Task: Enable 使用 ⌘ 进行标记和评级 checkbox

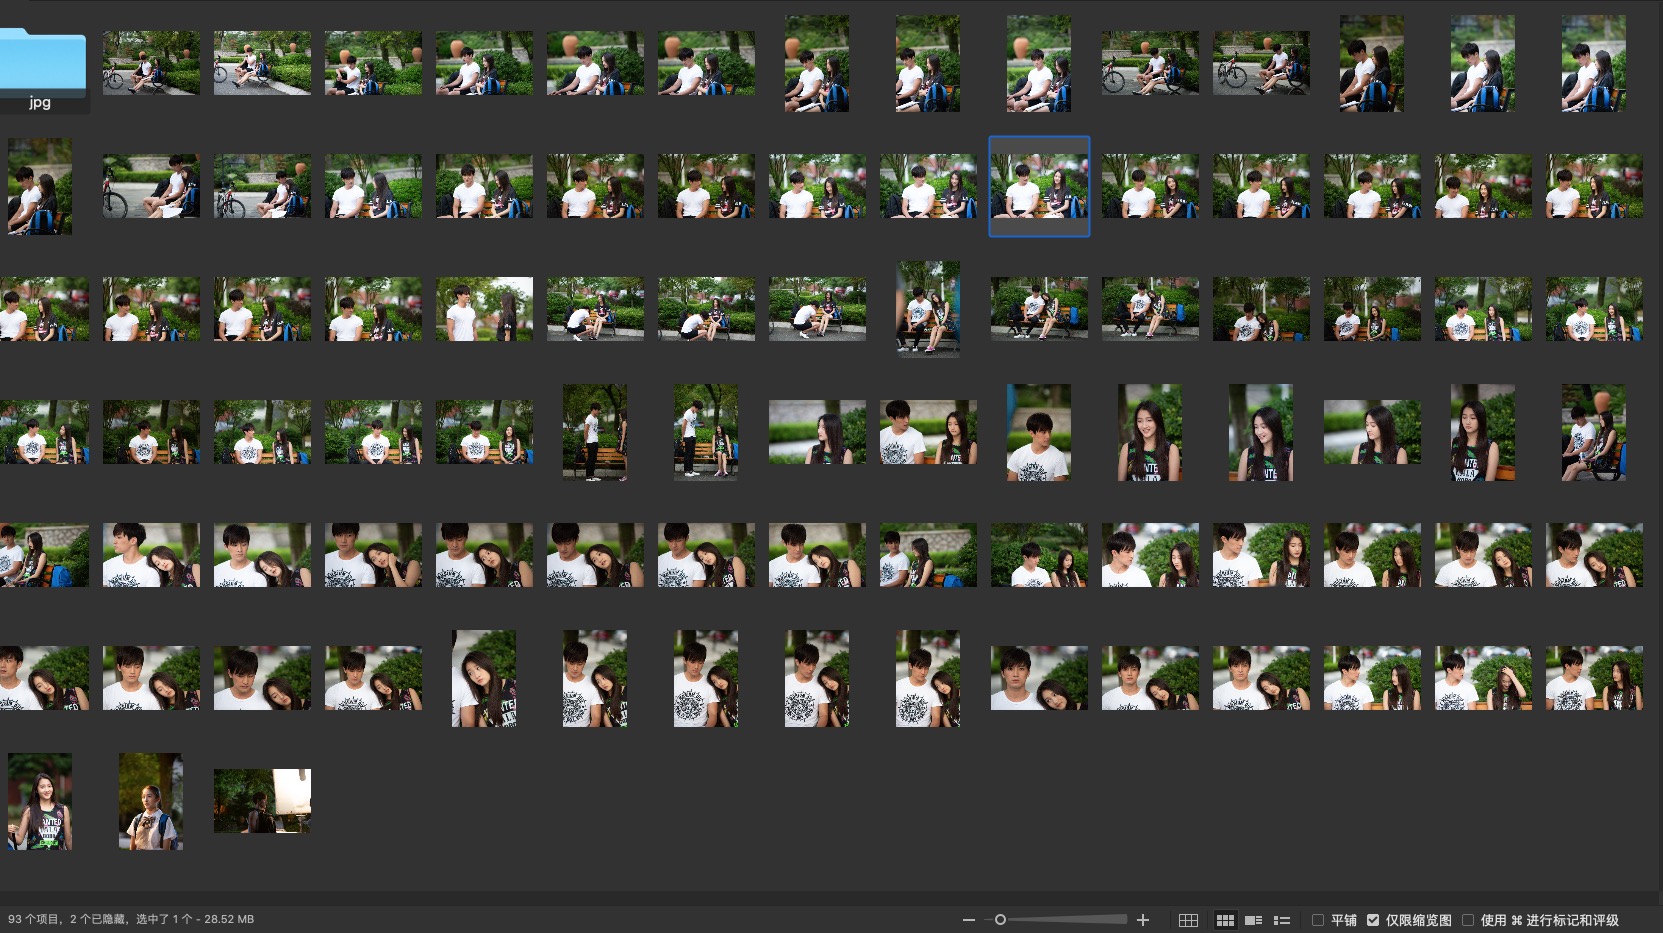Action: click(1468, 920)
